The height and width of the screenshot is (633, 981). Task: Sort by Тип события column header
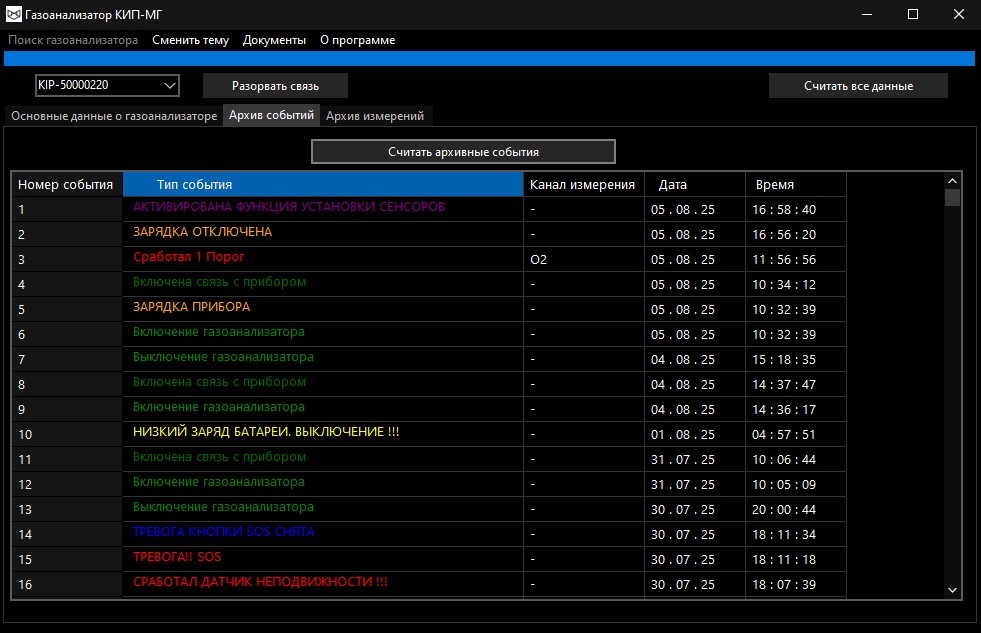pyautogui.click(x=323, y=185)
